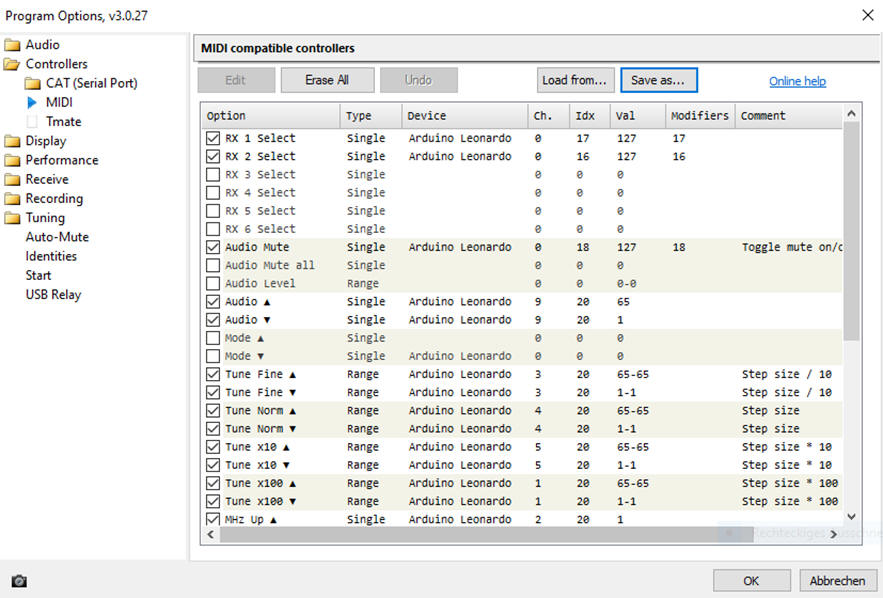Open the Receive settings category
Screen dimensions: 883x598
(47, 180)
